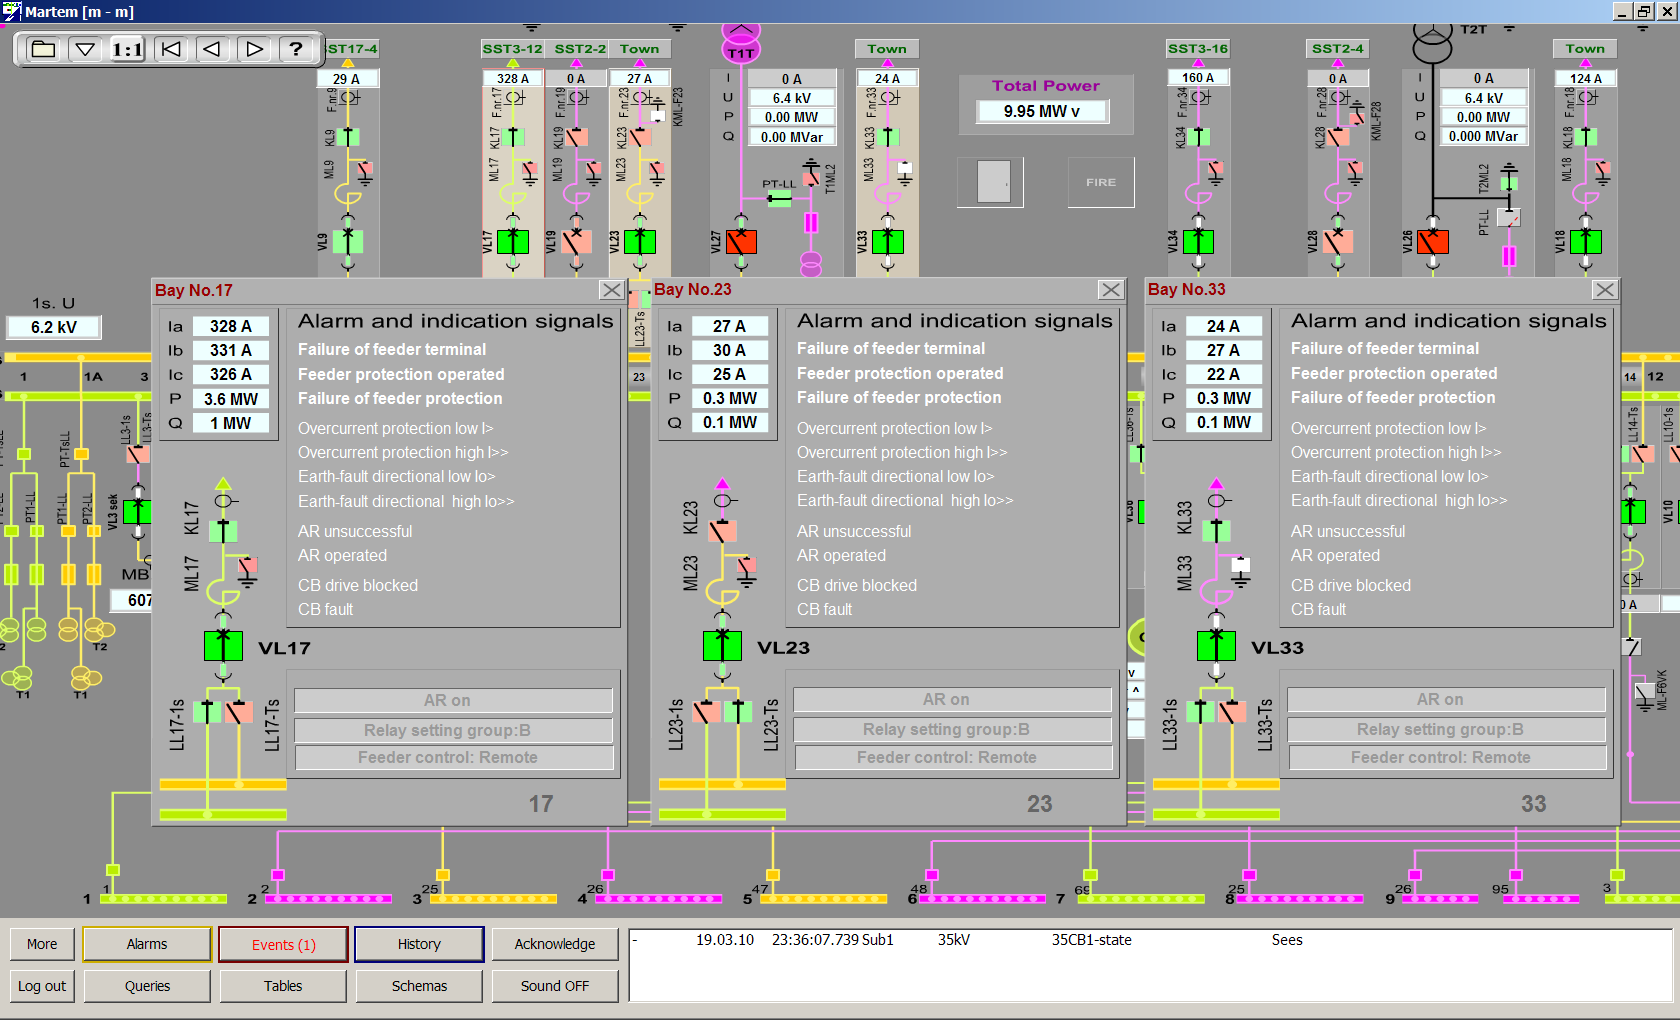This screenshot has width=1680, height=1020.
Task: Open the Alarms view
Action: click(147, 944)
